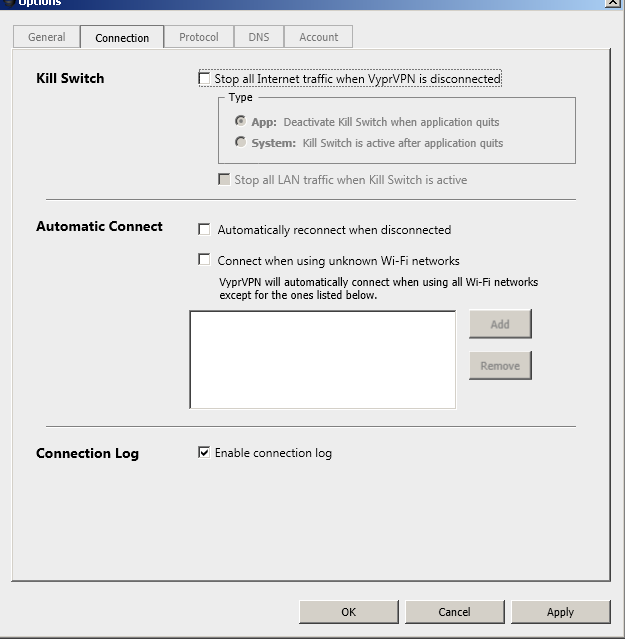The width and height of the screenshot is (625, 639).
Task: Select the Connection tab
Action: click(122, 37)
